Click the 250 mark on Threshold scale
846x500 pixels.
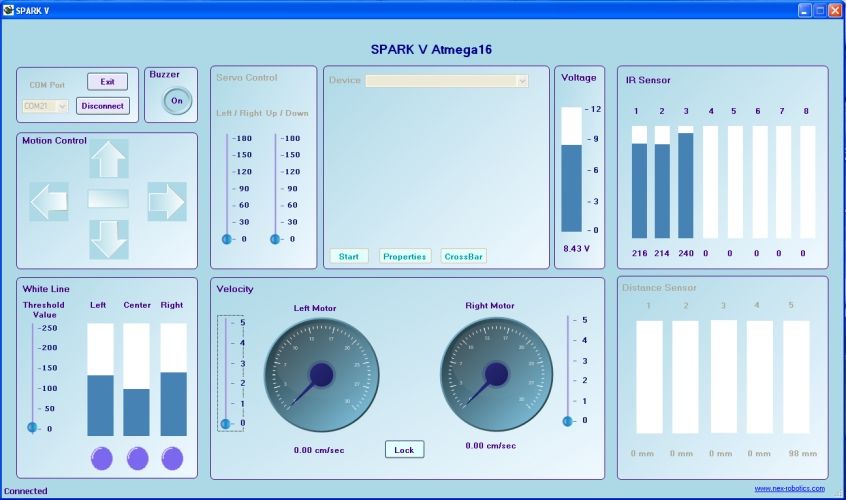tap(47, 328)
